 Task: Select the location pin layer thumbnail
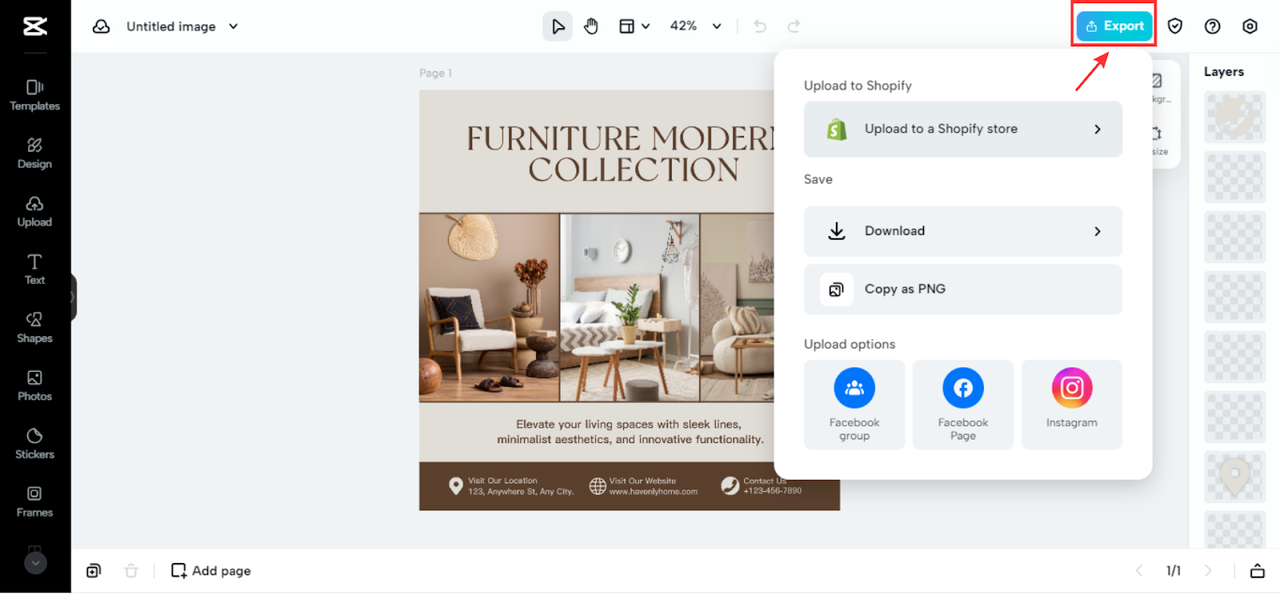[1235, 477]
